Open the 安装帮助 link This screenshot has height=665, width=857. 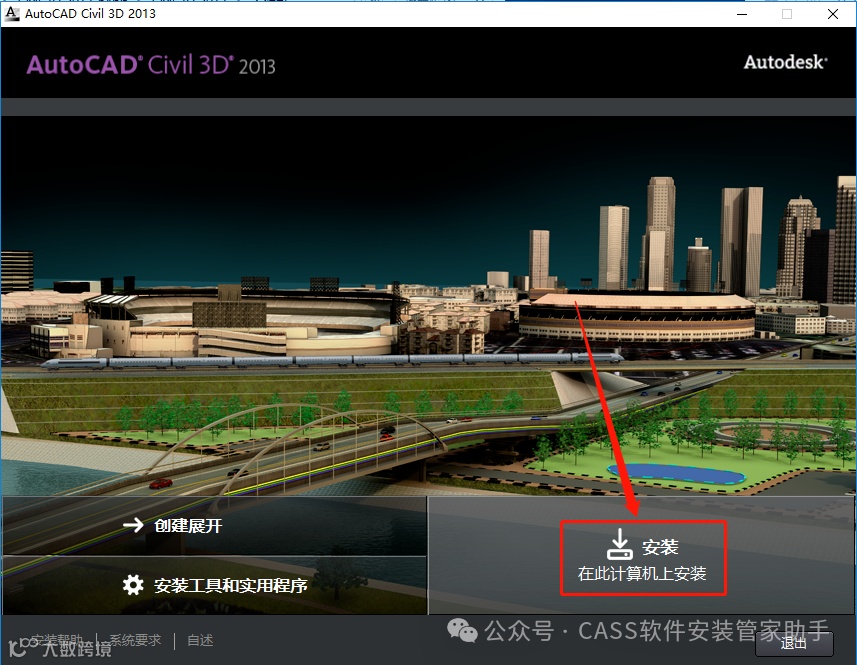coord(56,640)
